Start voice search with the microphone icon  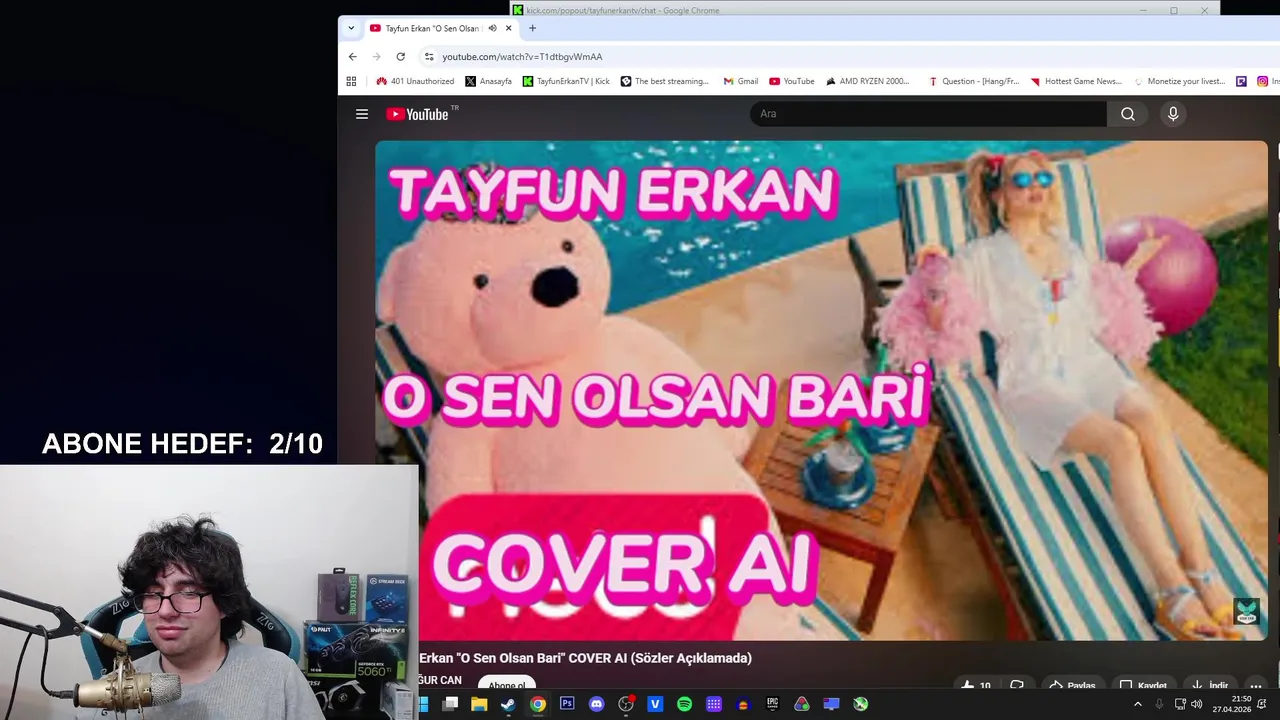1173,114
